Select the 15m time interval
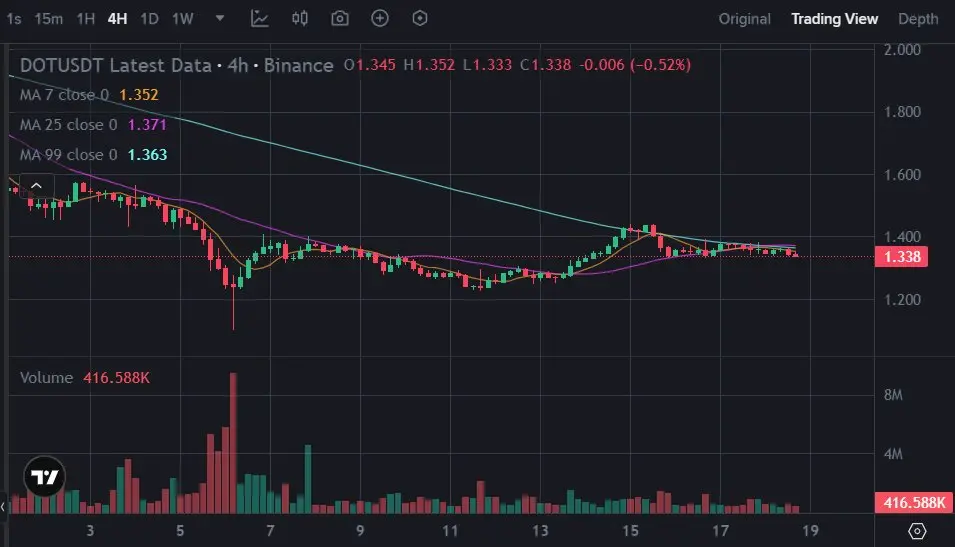Viewport: 955px width, 547px height. 48,18
